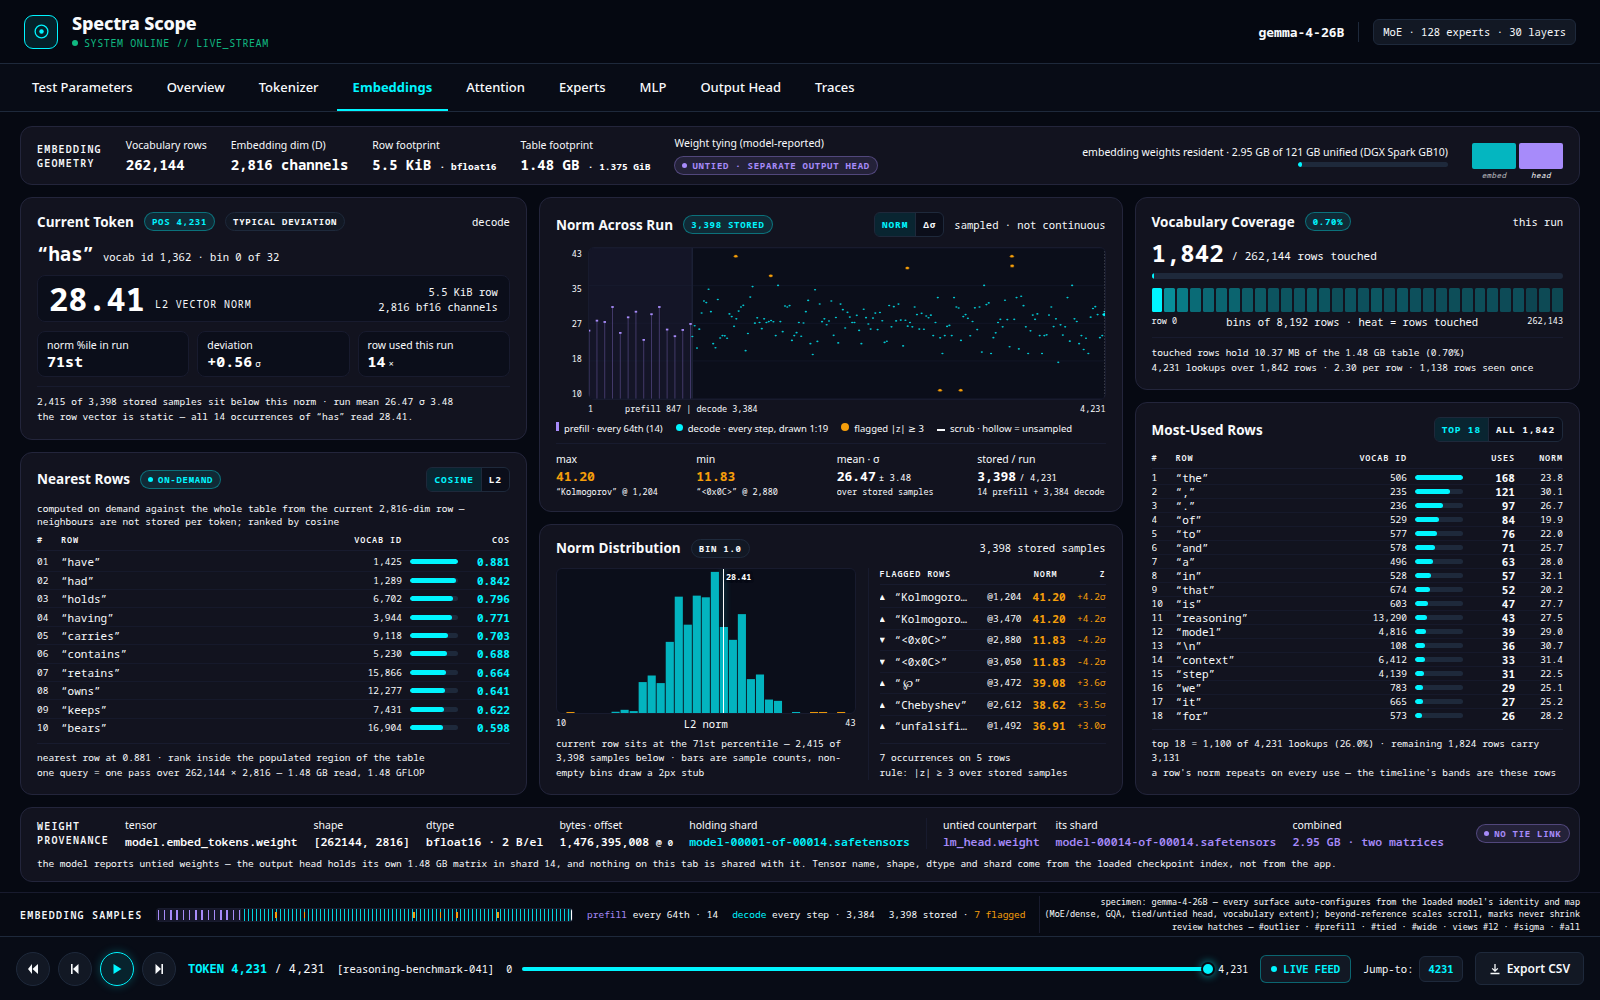Screen dimensions: 1600x1000
Task: Switch nearest rows to L2 distance
Action: [495, 480]
